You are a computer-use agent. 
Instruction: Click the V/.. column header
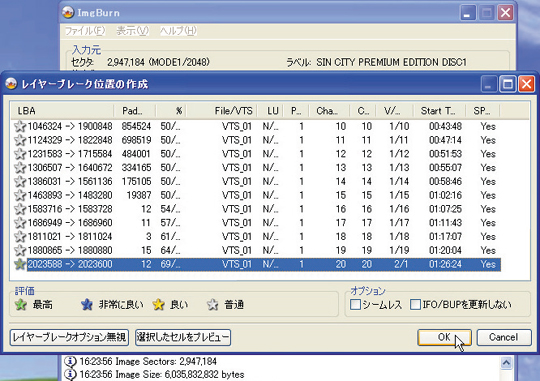click(x=395, y=111)
